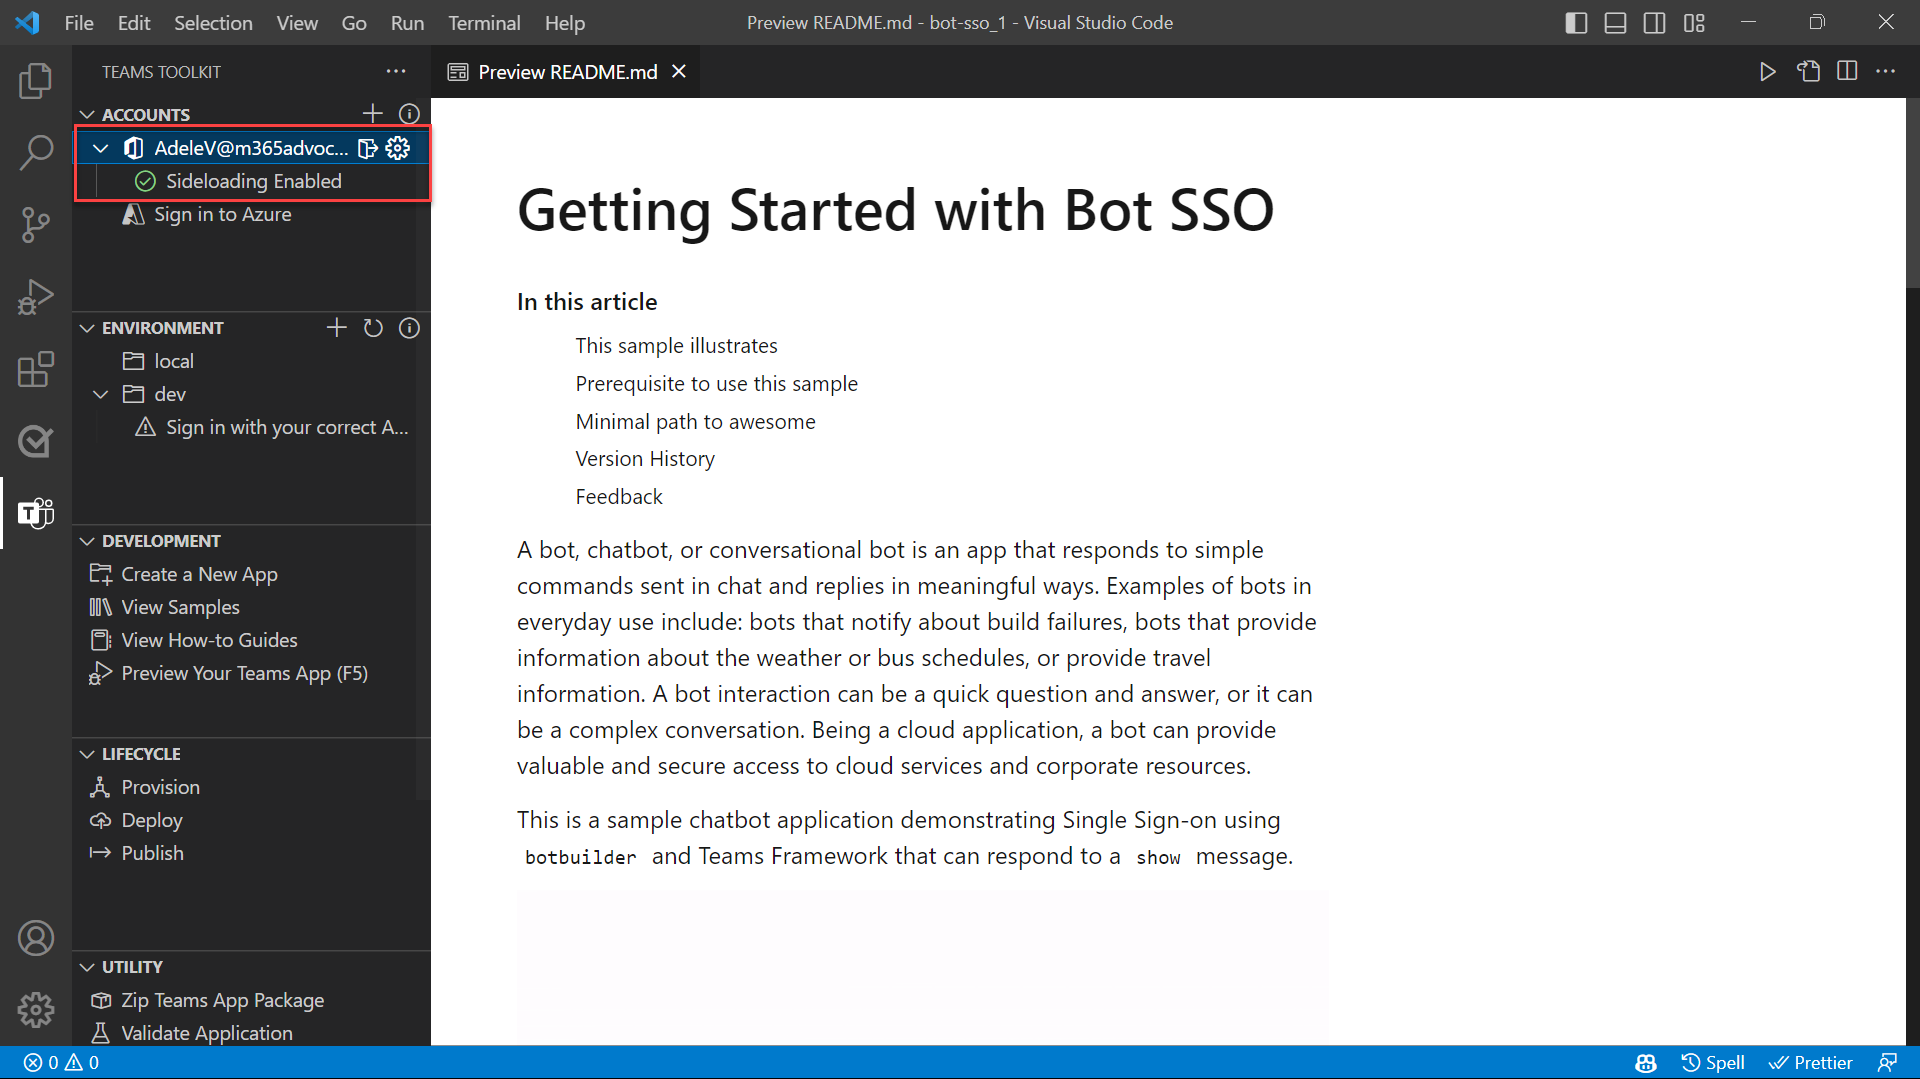1920x1079 pixels.
Task: Collapse the ACCOUNTS section
Action: click(88, 114)
